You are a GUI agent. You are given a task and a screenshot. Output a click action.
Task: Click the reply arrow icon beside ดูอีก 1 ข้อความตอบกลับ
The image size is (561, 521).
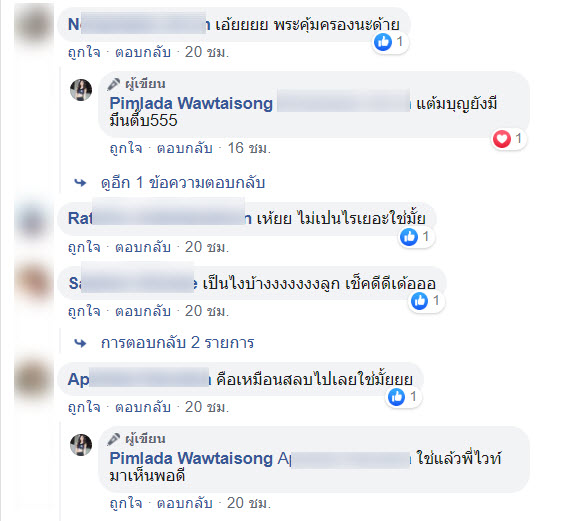(x=80, y=183)
